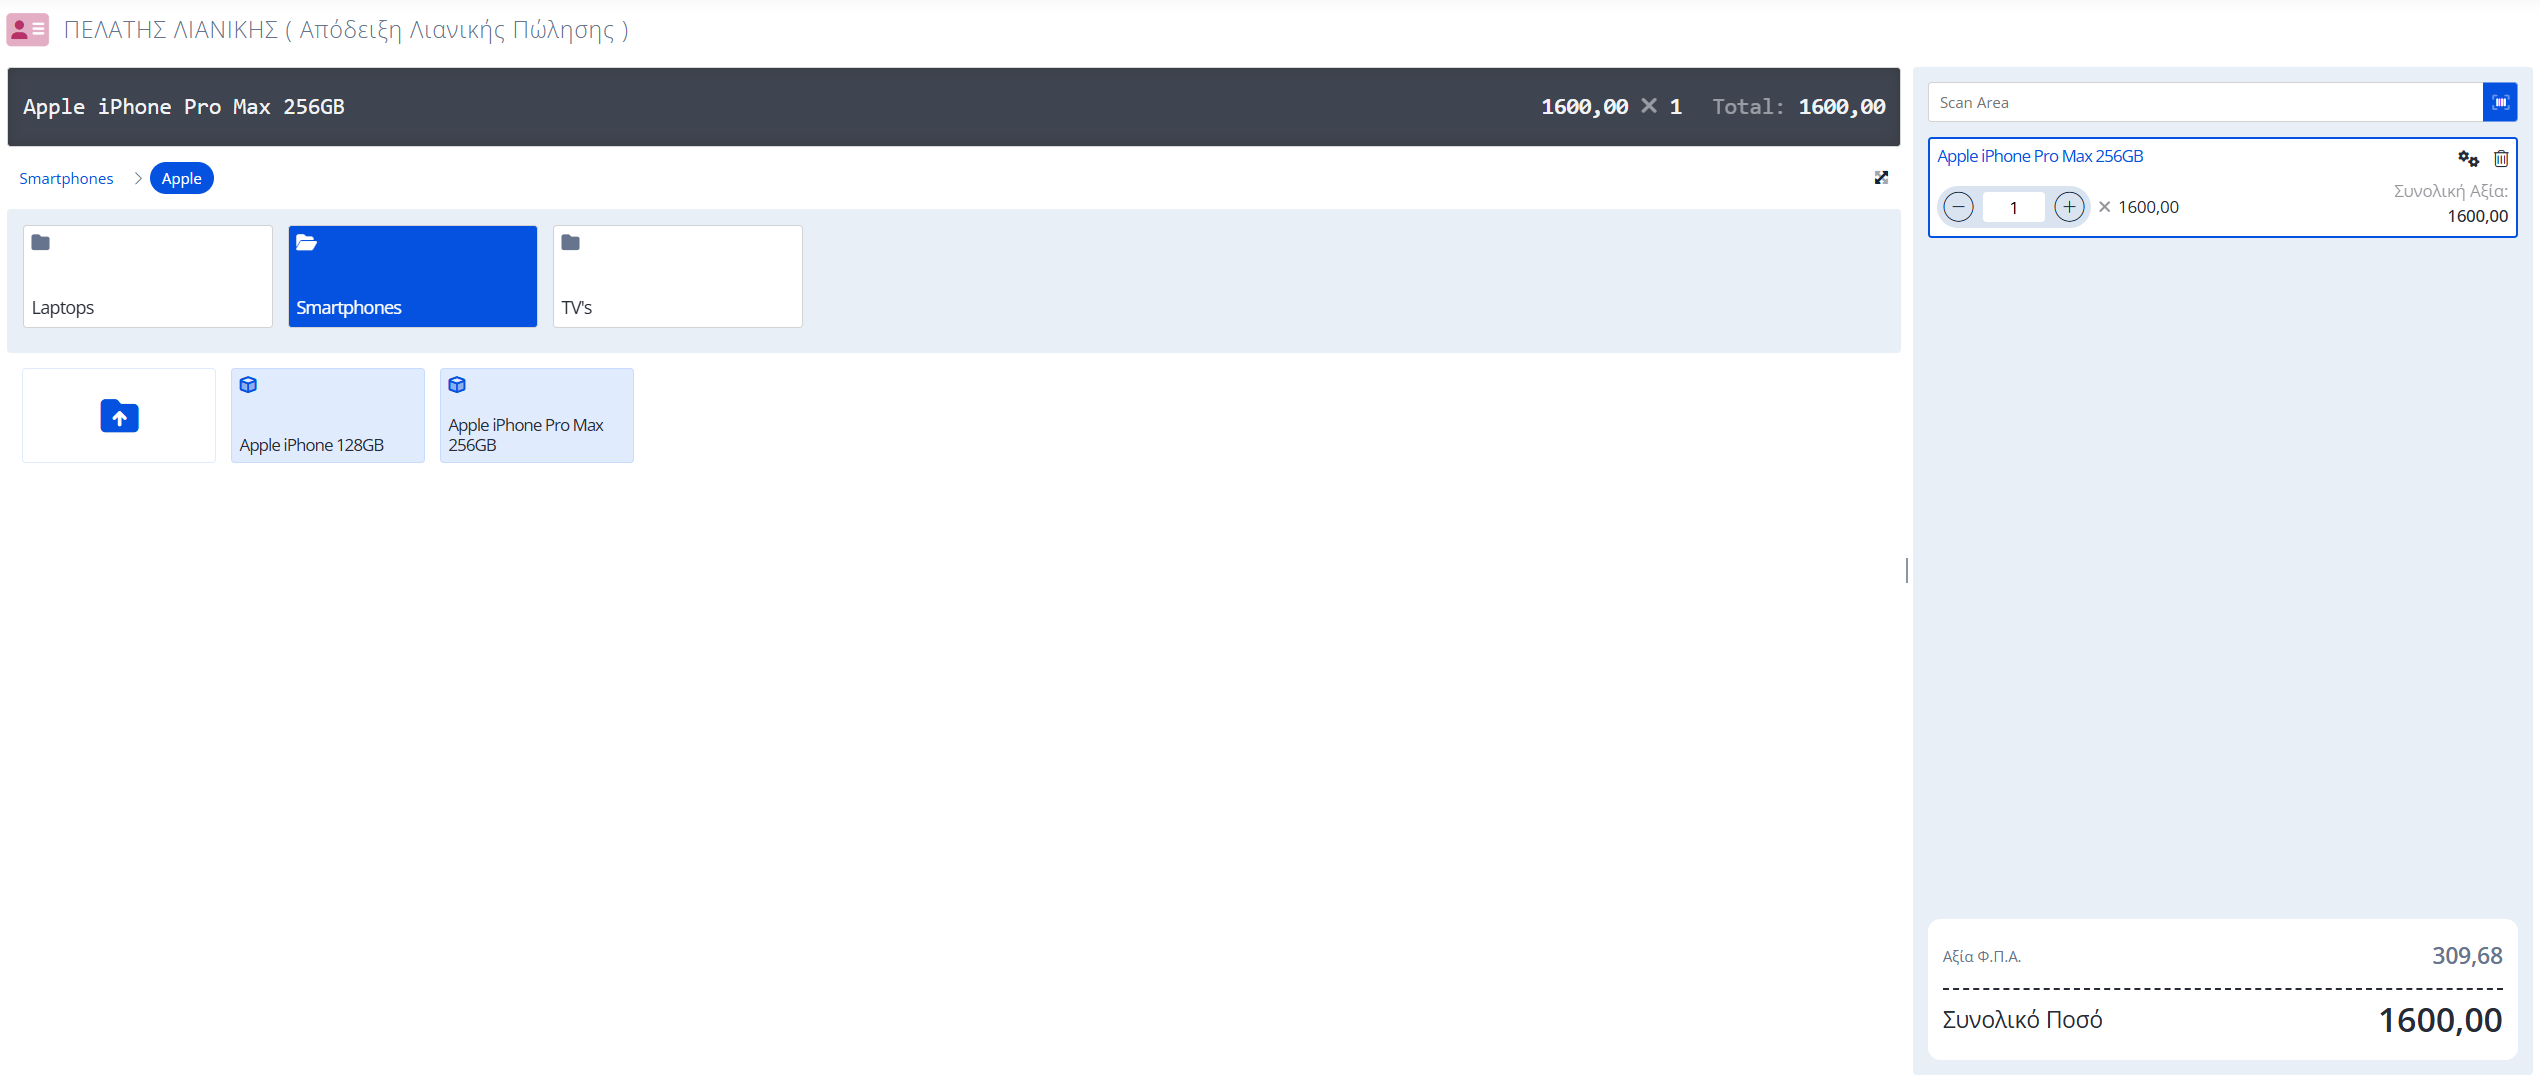Open the Smartphones category folder

pyautogui.click(x=413, y=276)
